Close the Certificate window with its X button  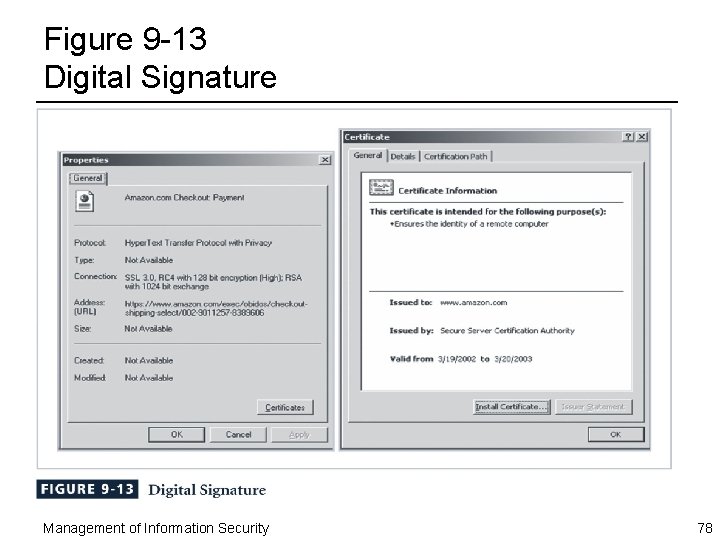pyautogui.click(x=642, y=136)
